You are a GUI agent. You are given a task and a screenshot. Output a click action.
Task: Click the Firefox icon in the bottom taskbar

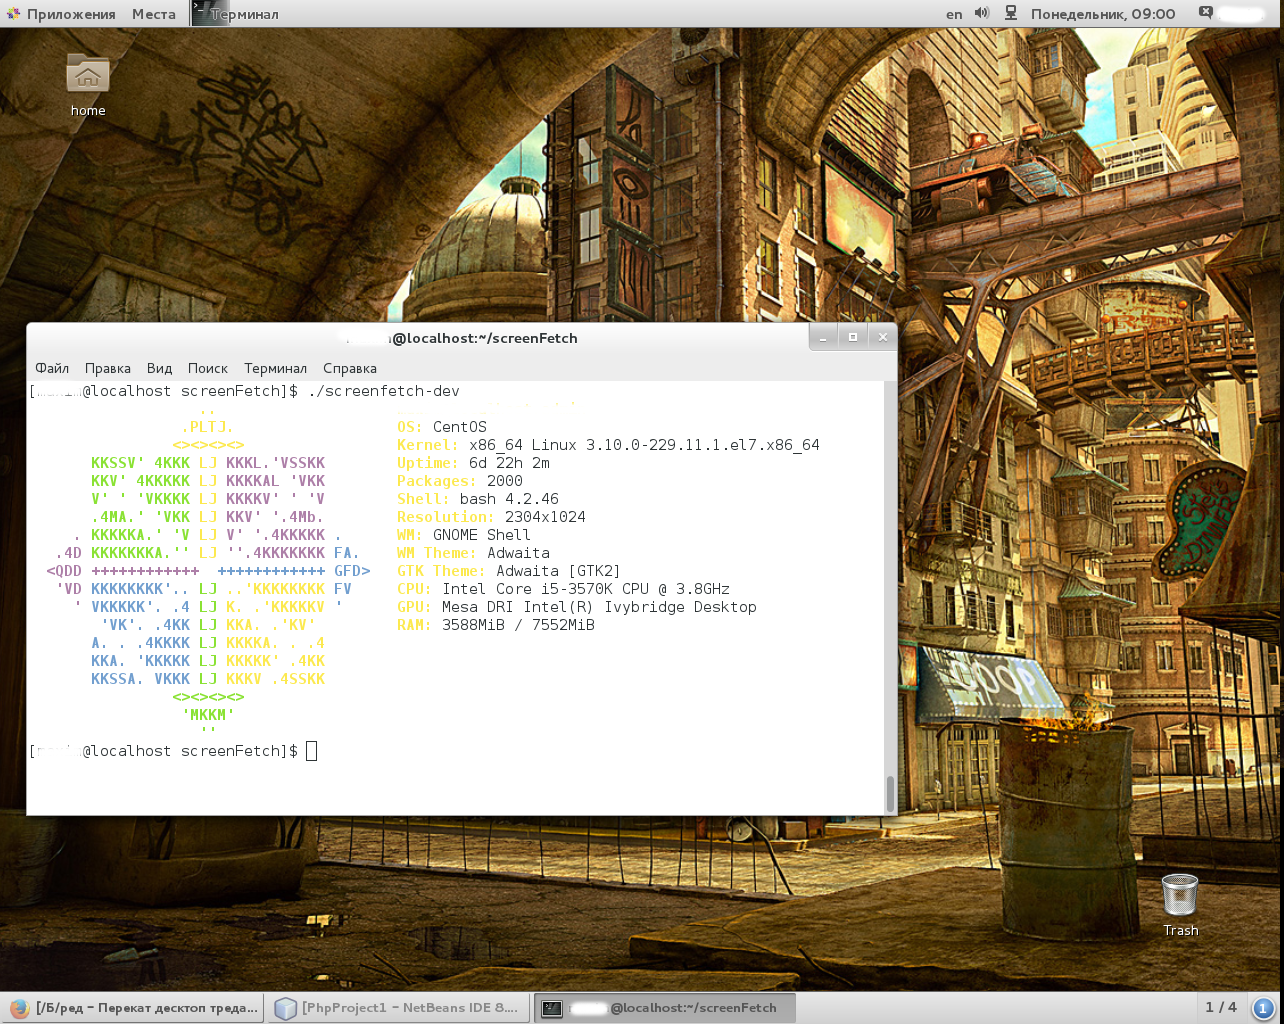(18, 1008)
